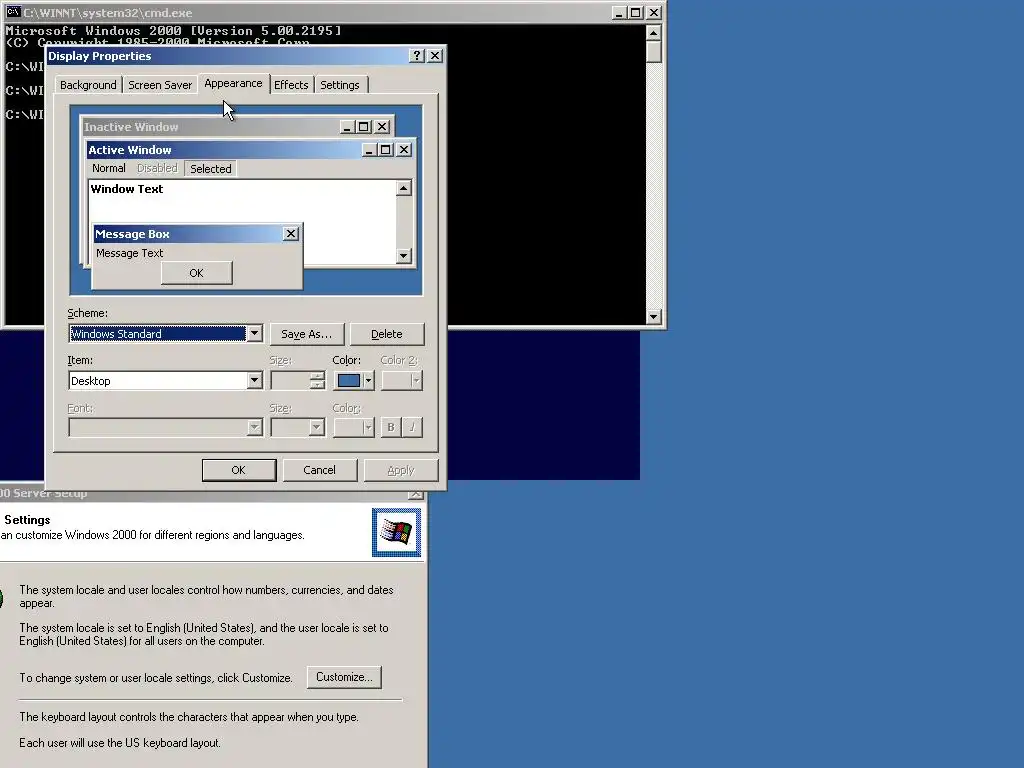This screenshot has width=1024, height=768.
Task: Click the preview OK button in Message Box
Action: (x=197, y=273)
